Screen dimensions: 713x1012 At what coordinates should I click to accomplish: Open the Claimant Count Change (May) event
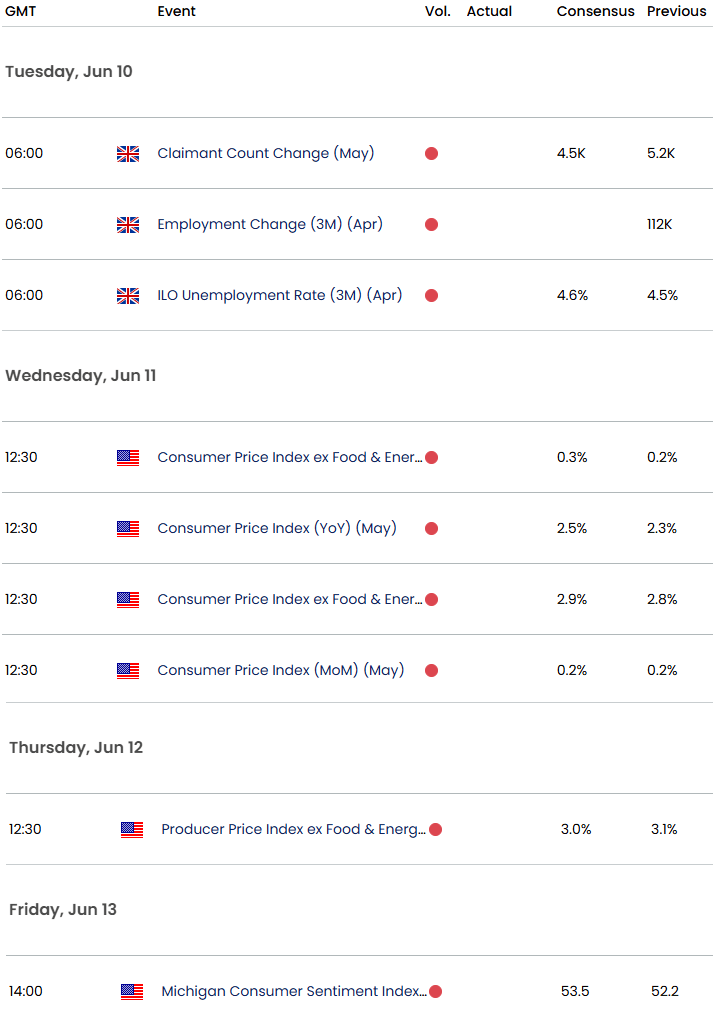click(x=265, y=154)
